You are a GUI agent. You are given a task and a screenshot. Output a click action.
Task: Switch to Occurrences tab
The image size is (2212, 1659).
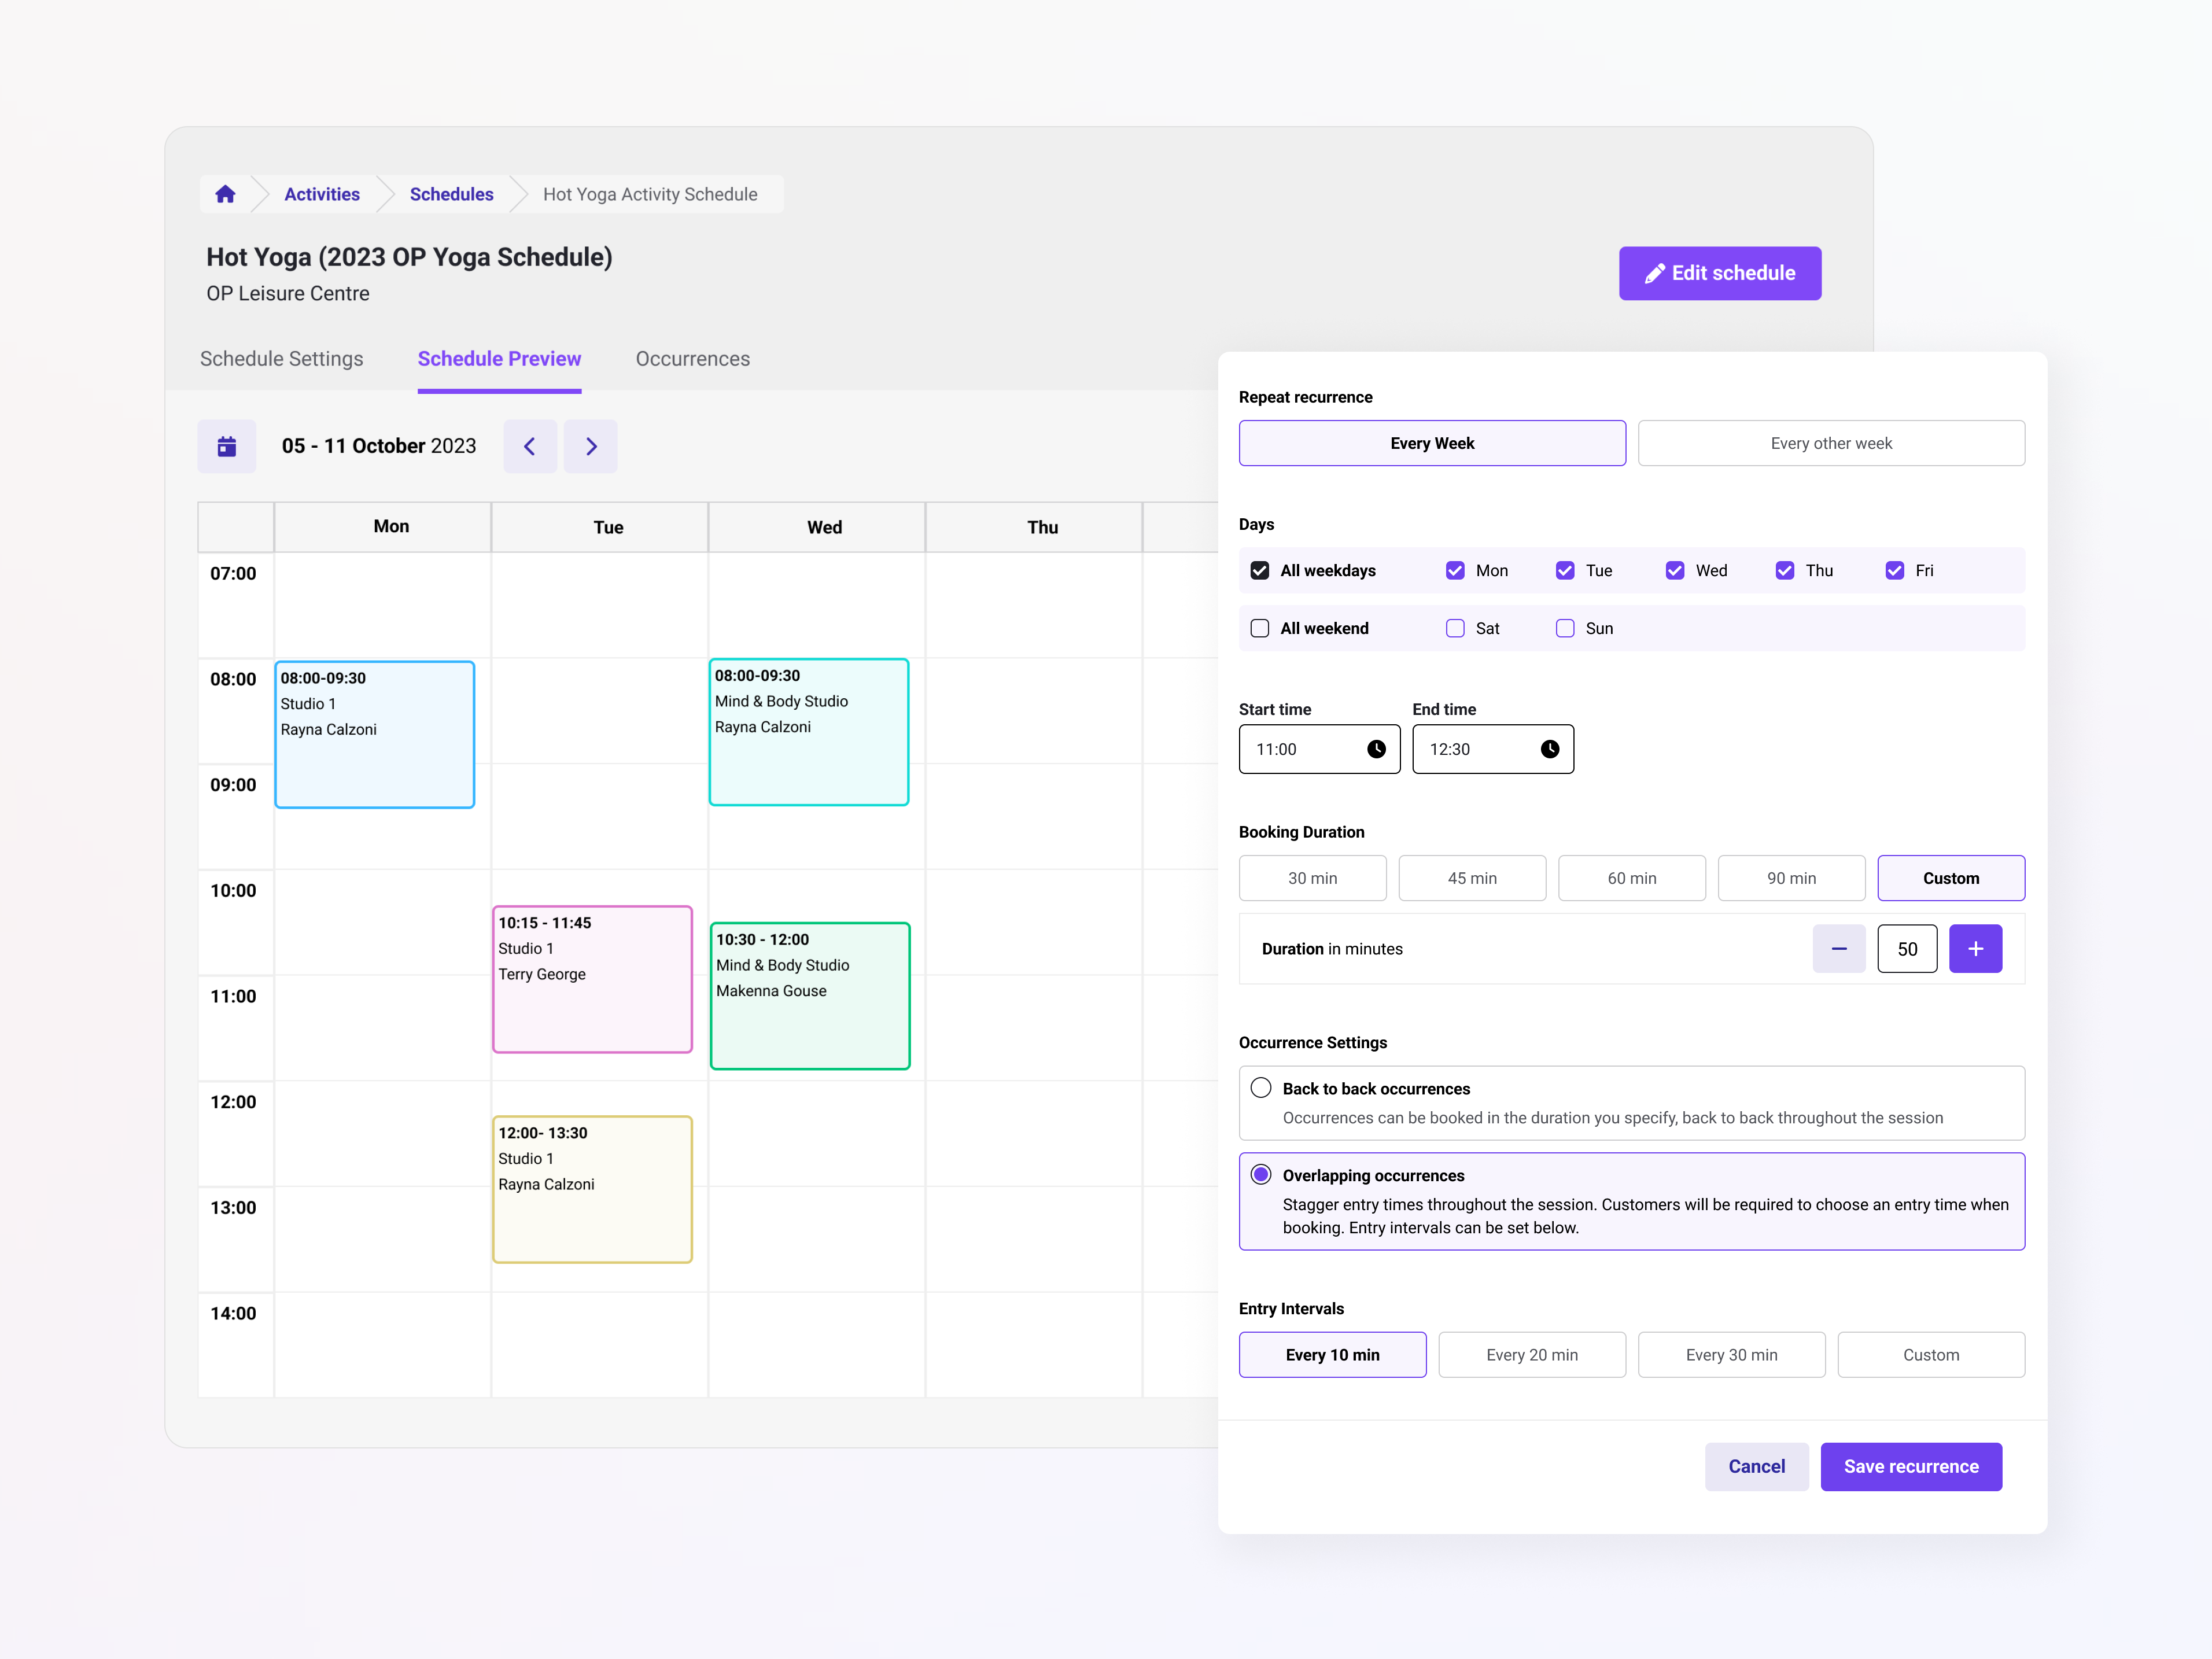[693, 358]
